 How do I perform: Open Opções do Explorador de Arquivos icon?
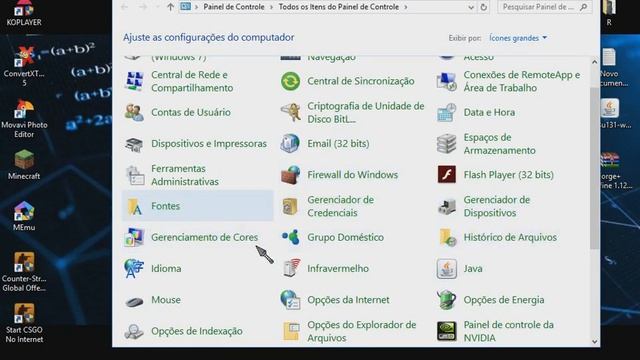click(x=291, y=331)
